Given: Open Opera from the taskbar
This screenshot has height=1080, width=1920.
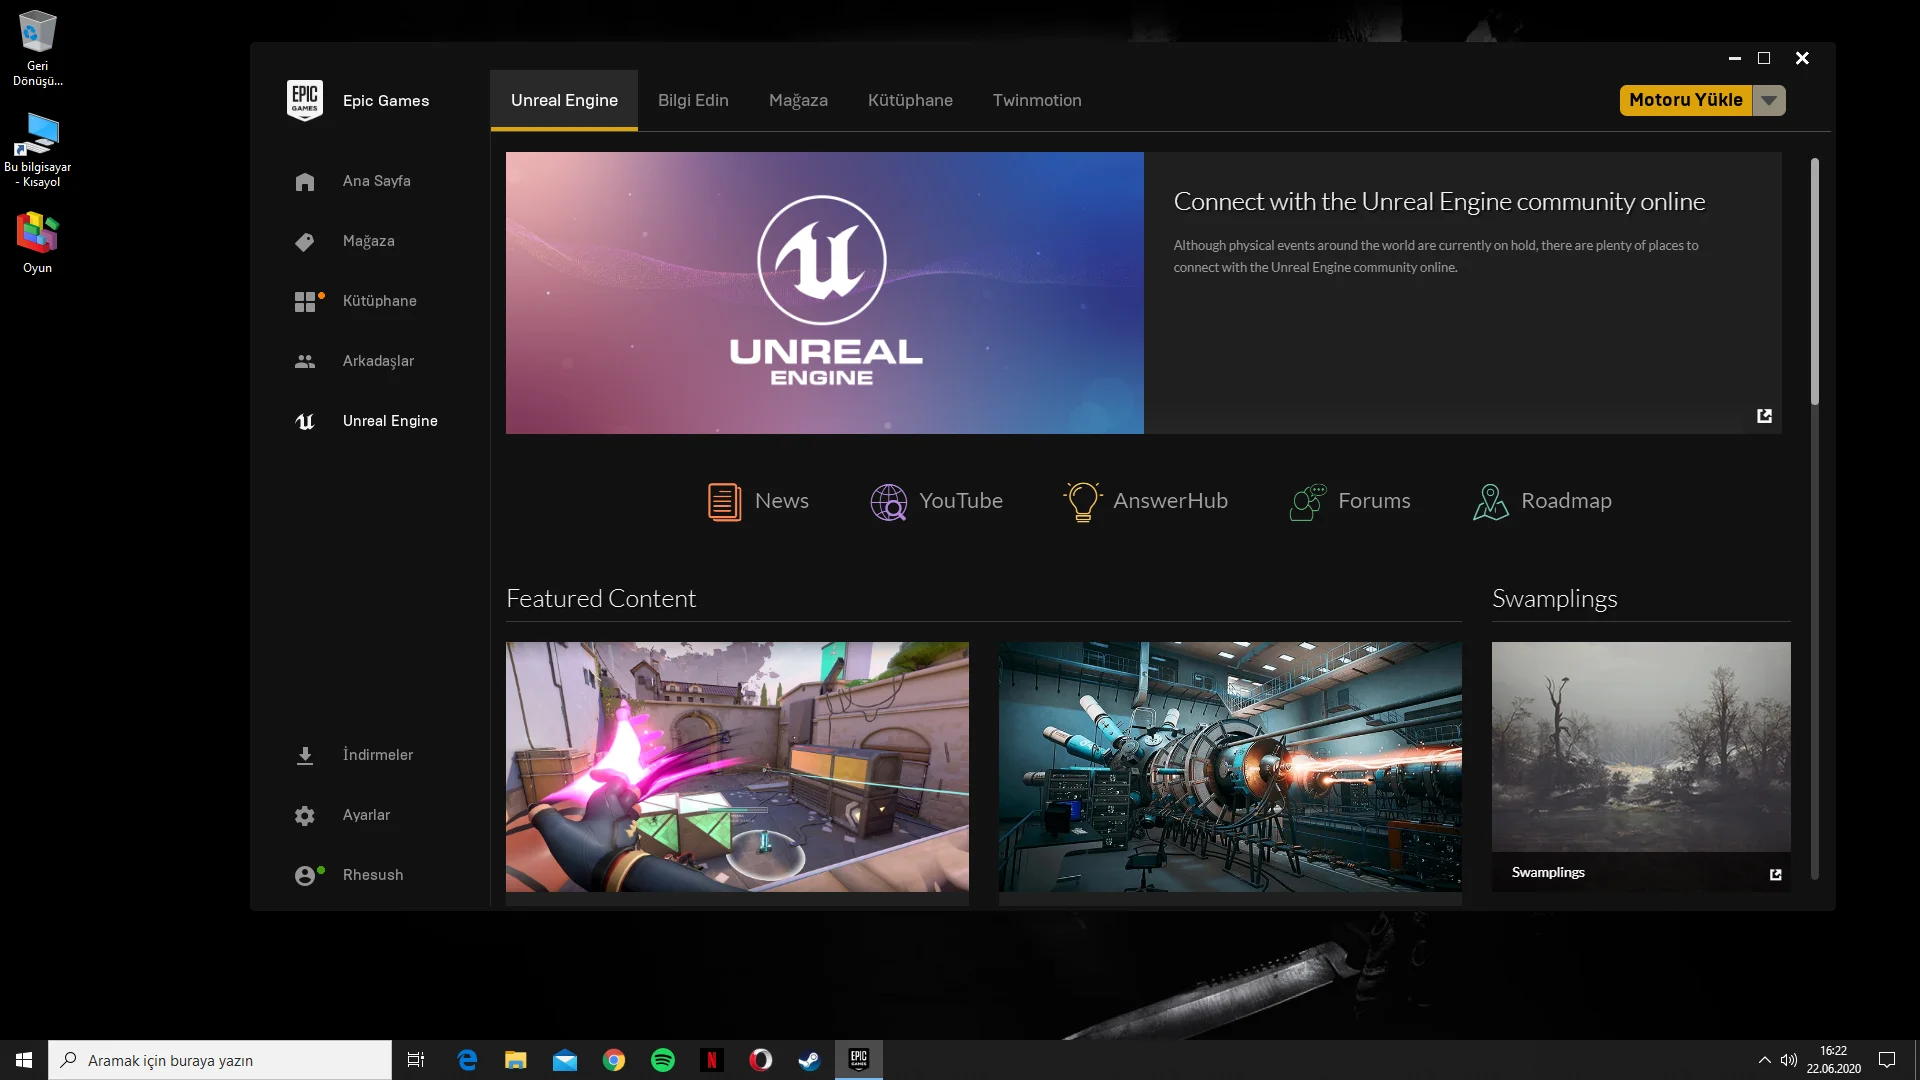Looking at the screenshot, I should 761,1060.
